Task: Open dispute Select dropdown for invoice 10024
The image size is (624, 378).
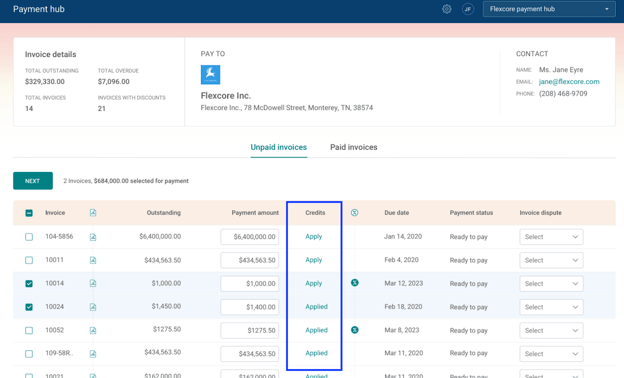Action: coord(551,307)
